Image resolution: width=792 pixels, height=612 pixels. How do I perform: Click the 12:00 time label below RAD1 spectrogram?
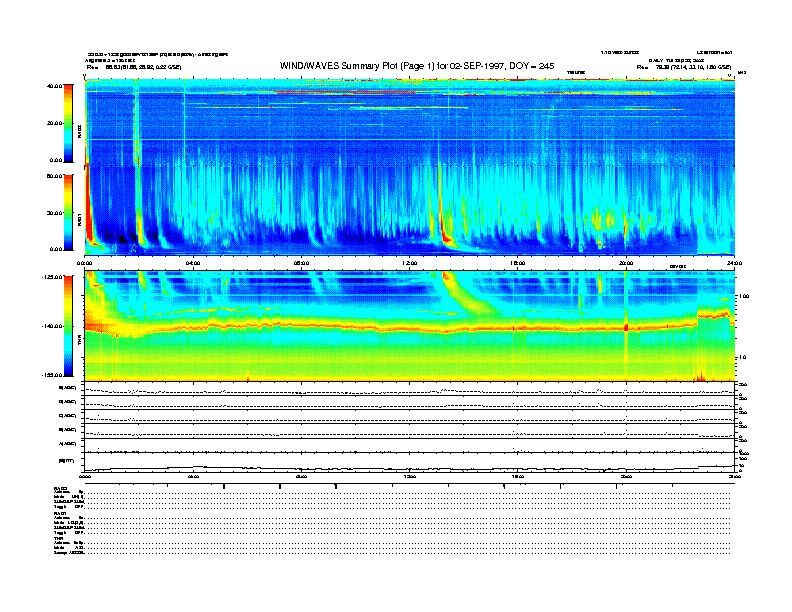click(x=410, y=263)
